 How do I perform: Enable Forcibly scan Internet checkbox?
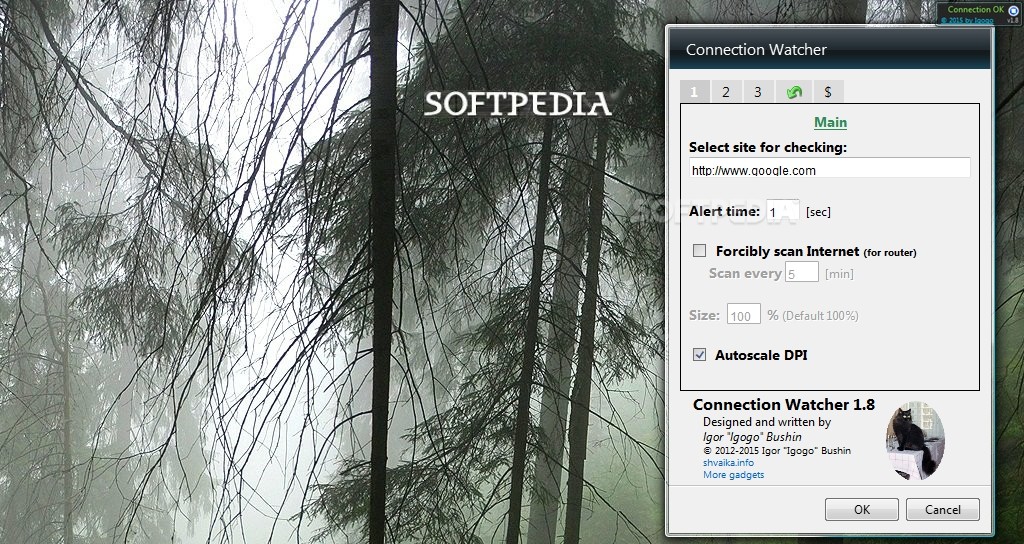click(x=699, y=251)
